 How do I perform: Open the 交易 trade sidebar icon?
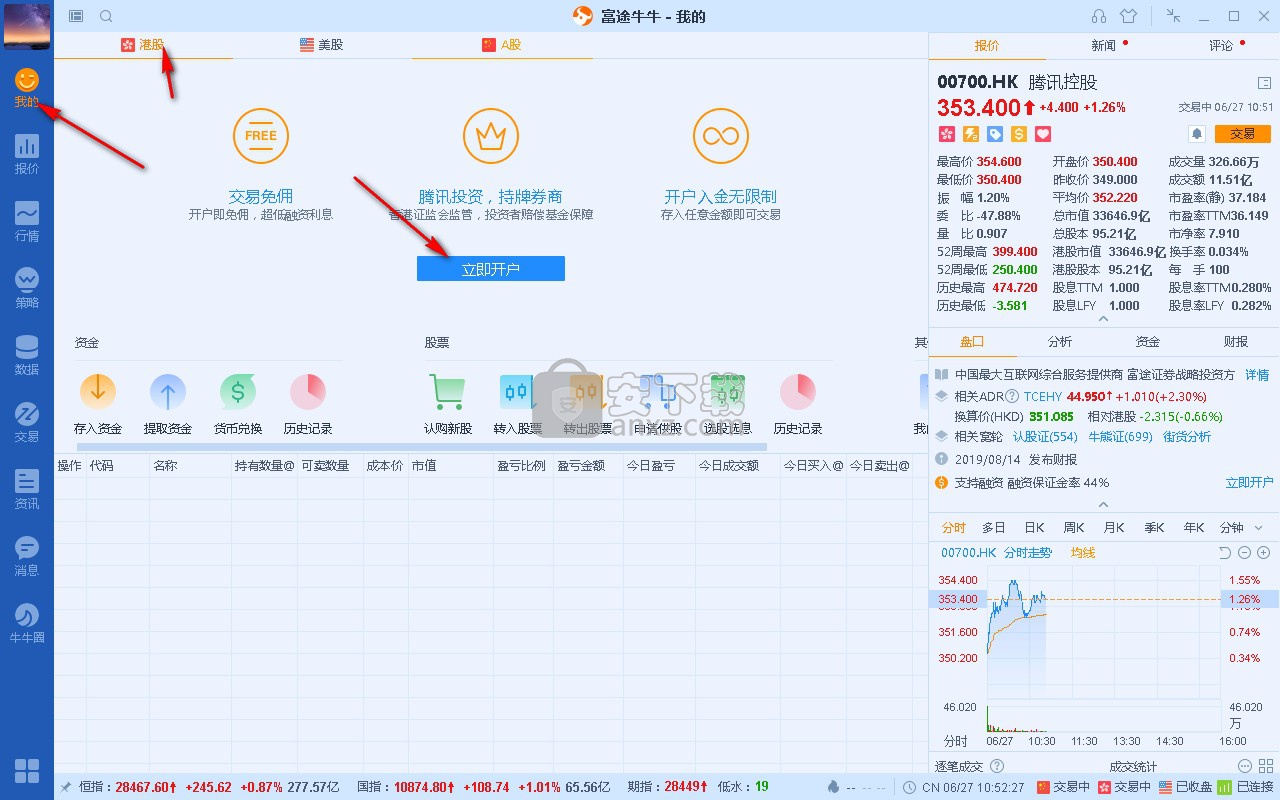(27, 423)
